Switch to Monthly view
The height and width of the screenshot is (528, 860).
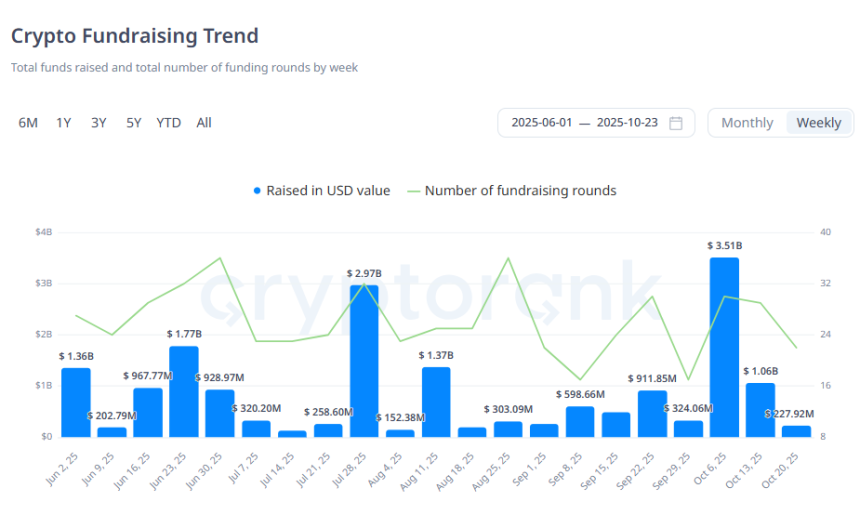coord(747,123)
